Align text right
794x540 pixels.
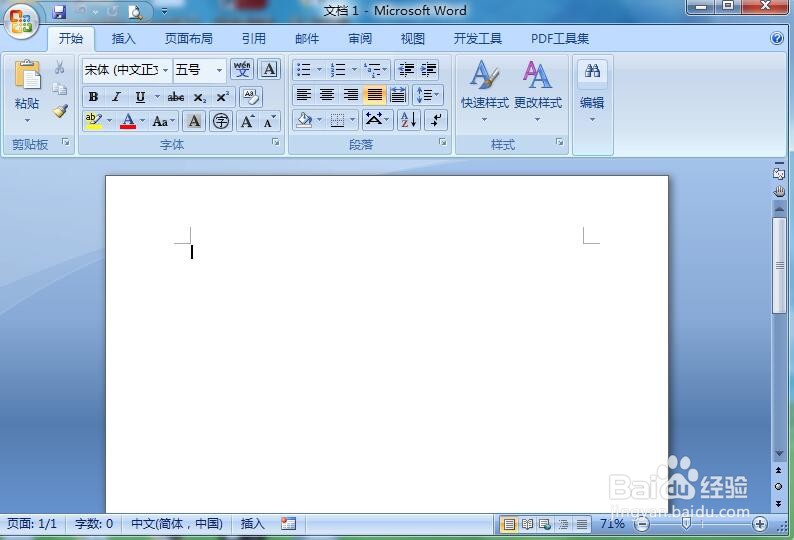350,95
